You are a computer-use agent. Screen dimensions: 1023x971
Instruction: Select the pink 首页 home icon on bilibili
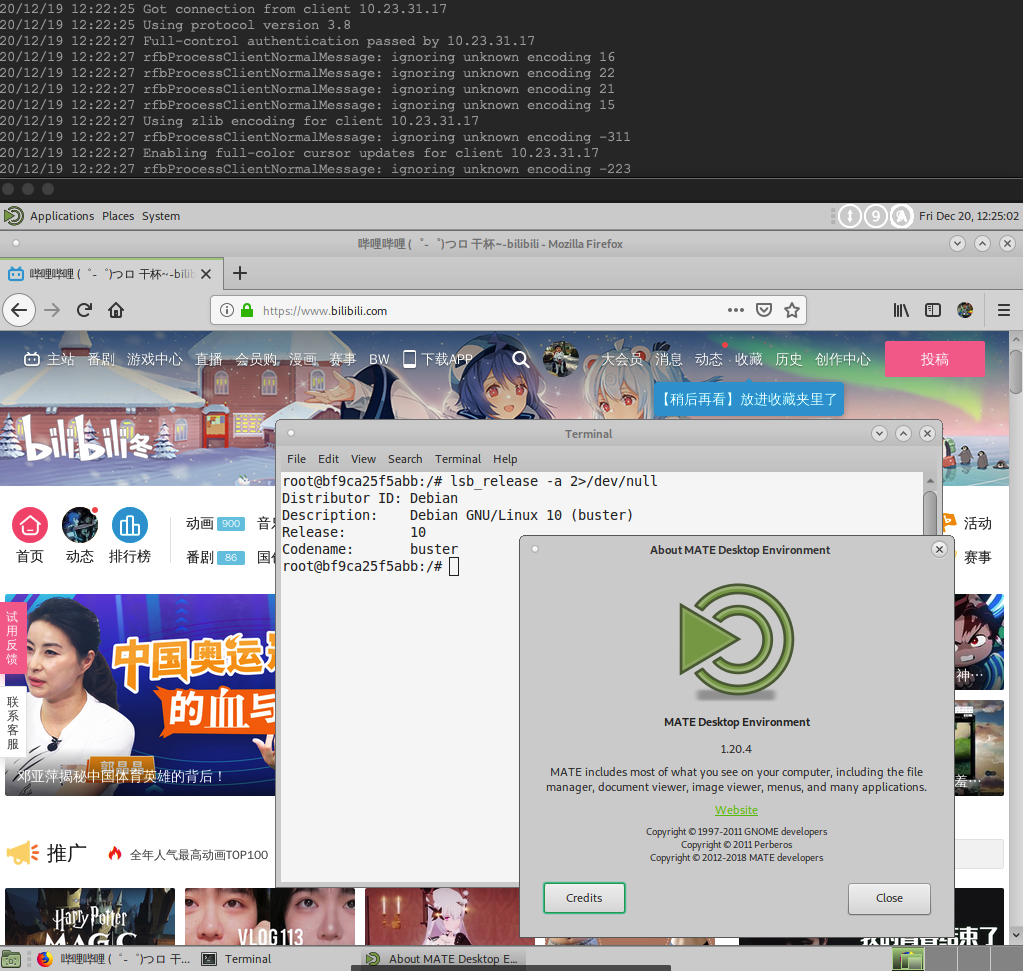coord(29,525)
